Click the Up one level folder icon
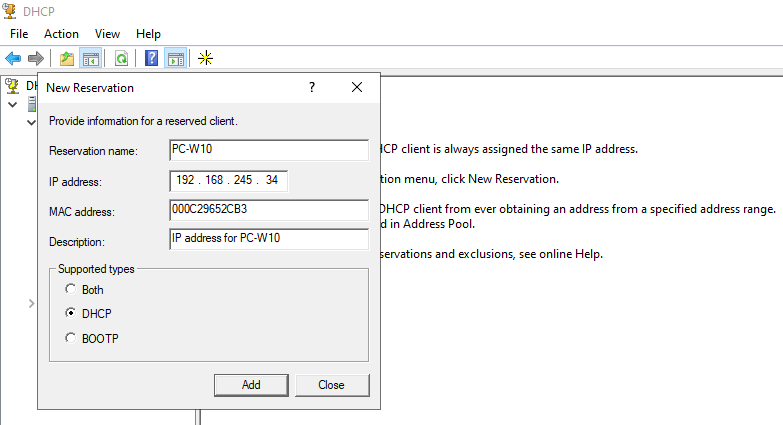The image size is (783, 425). pos(67,58)
